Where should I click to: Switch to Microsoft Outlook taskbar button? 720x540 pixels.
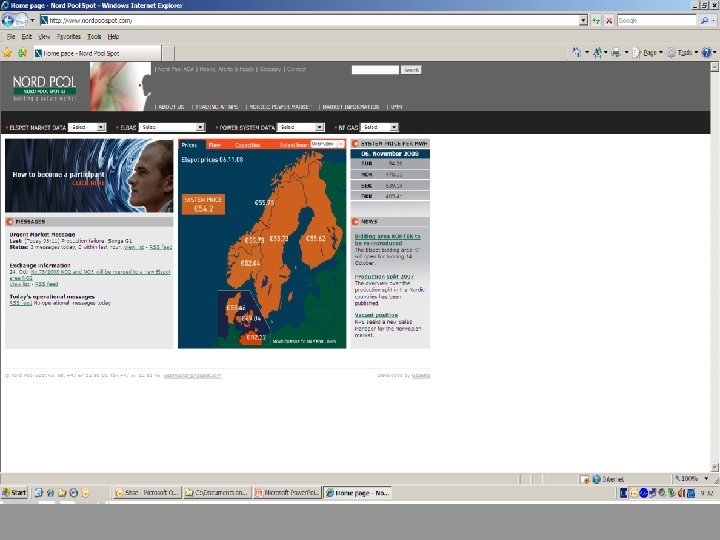coord(147,493)
